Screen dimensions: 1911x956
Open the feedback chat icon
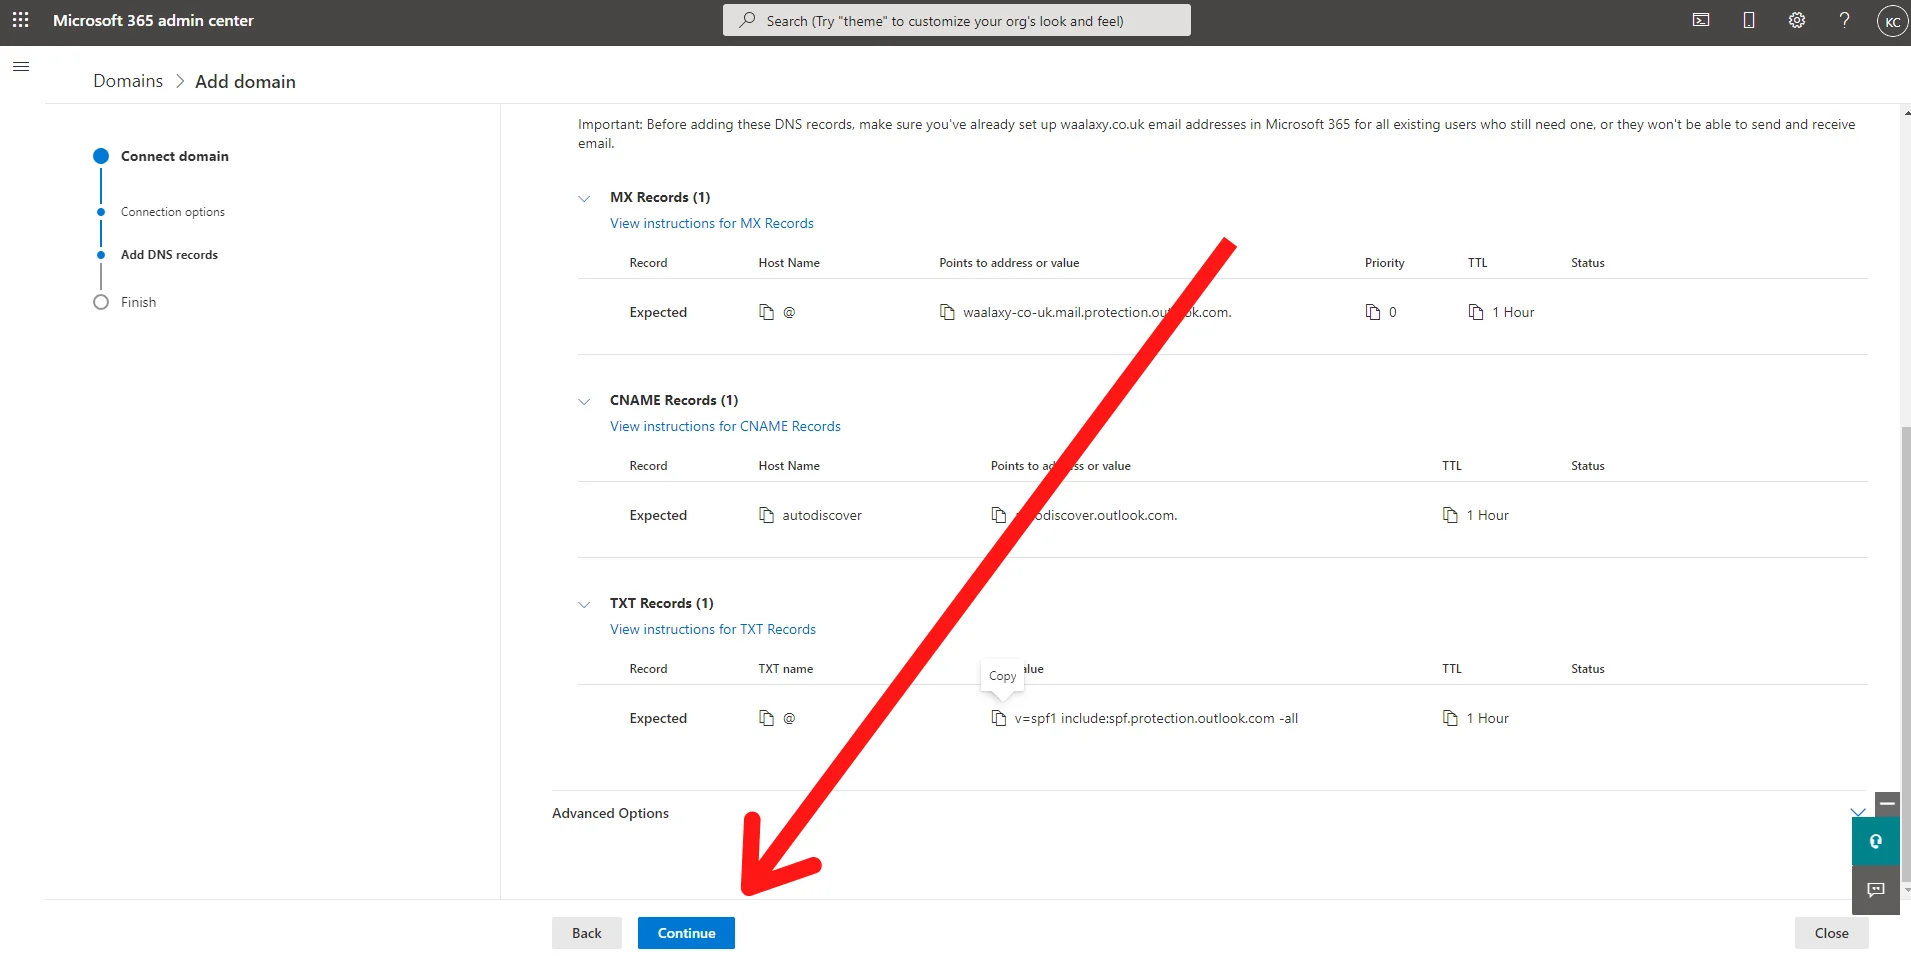(x=1876, y=890)
